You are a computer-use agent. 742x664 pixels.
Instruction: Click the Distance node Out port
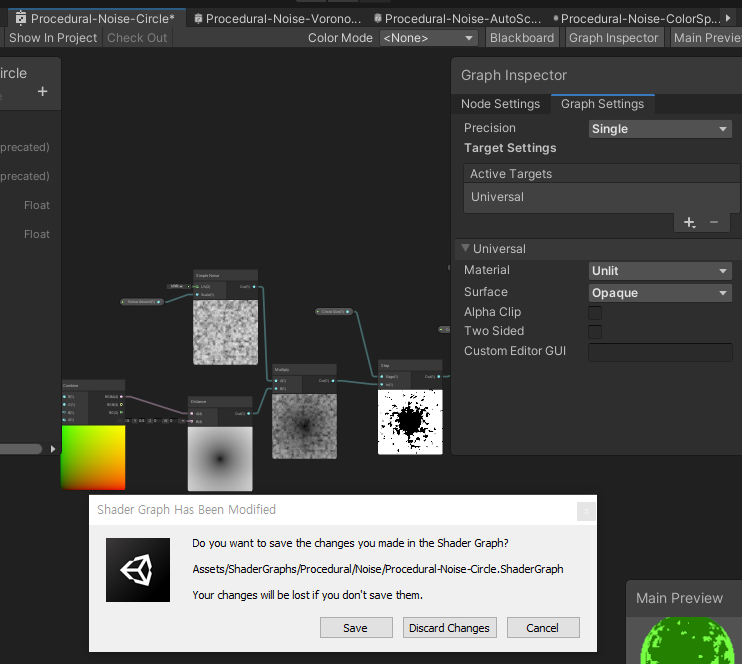[249, 413]
